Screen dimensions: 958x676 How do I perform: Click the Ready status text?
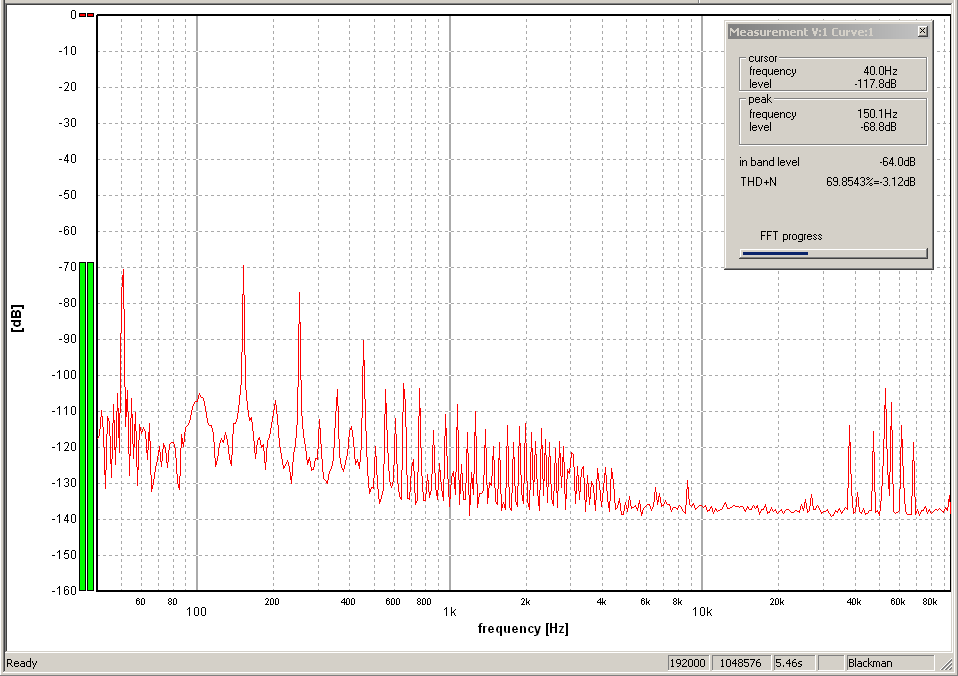point(22,663)
